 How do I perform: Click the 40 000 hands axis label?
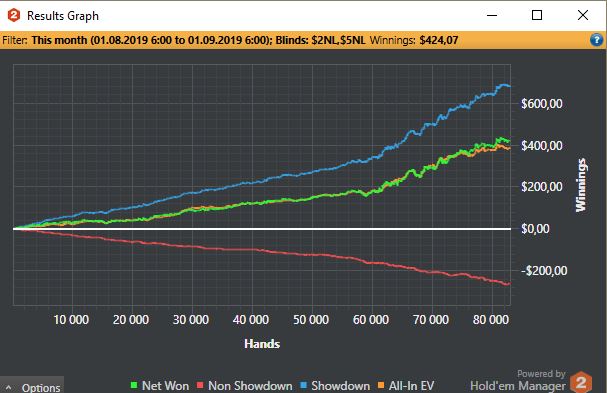click(251, 320)
